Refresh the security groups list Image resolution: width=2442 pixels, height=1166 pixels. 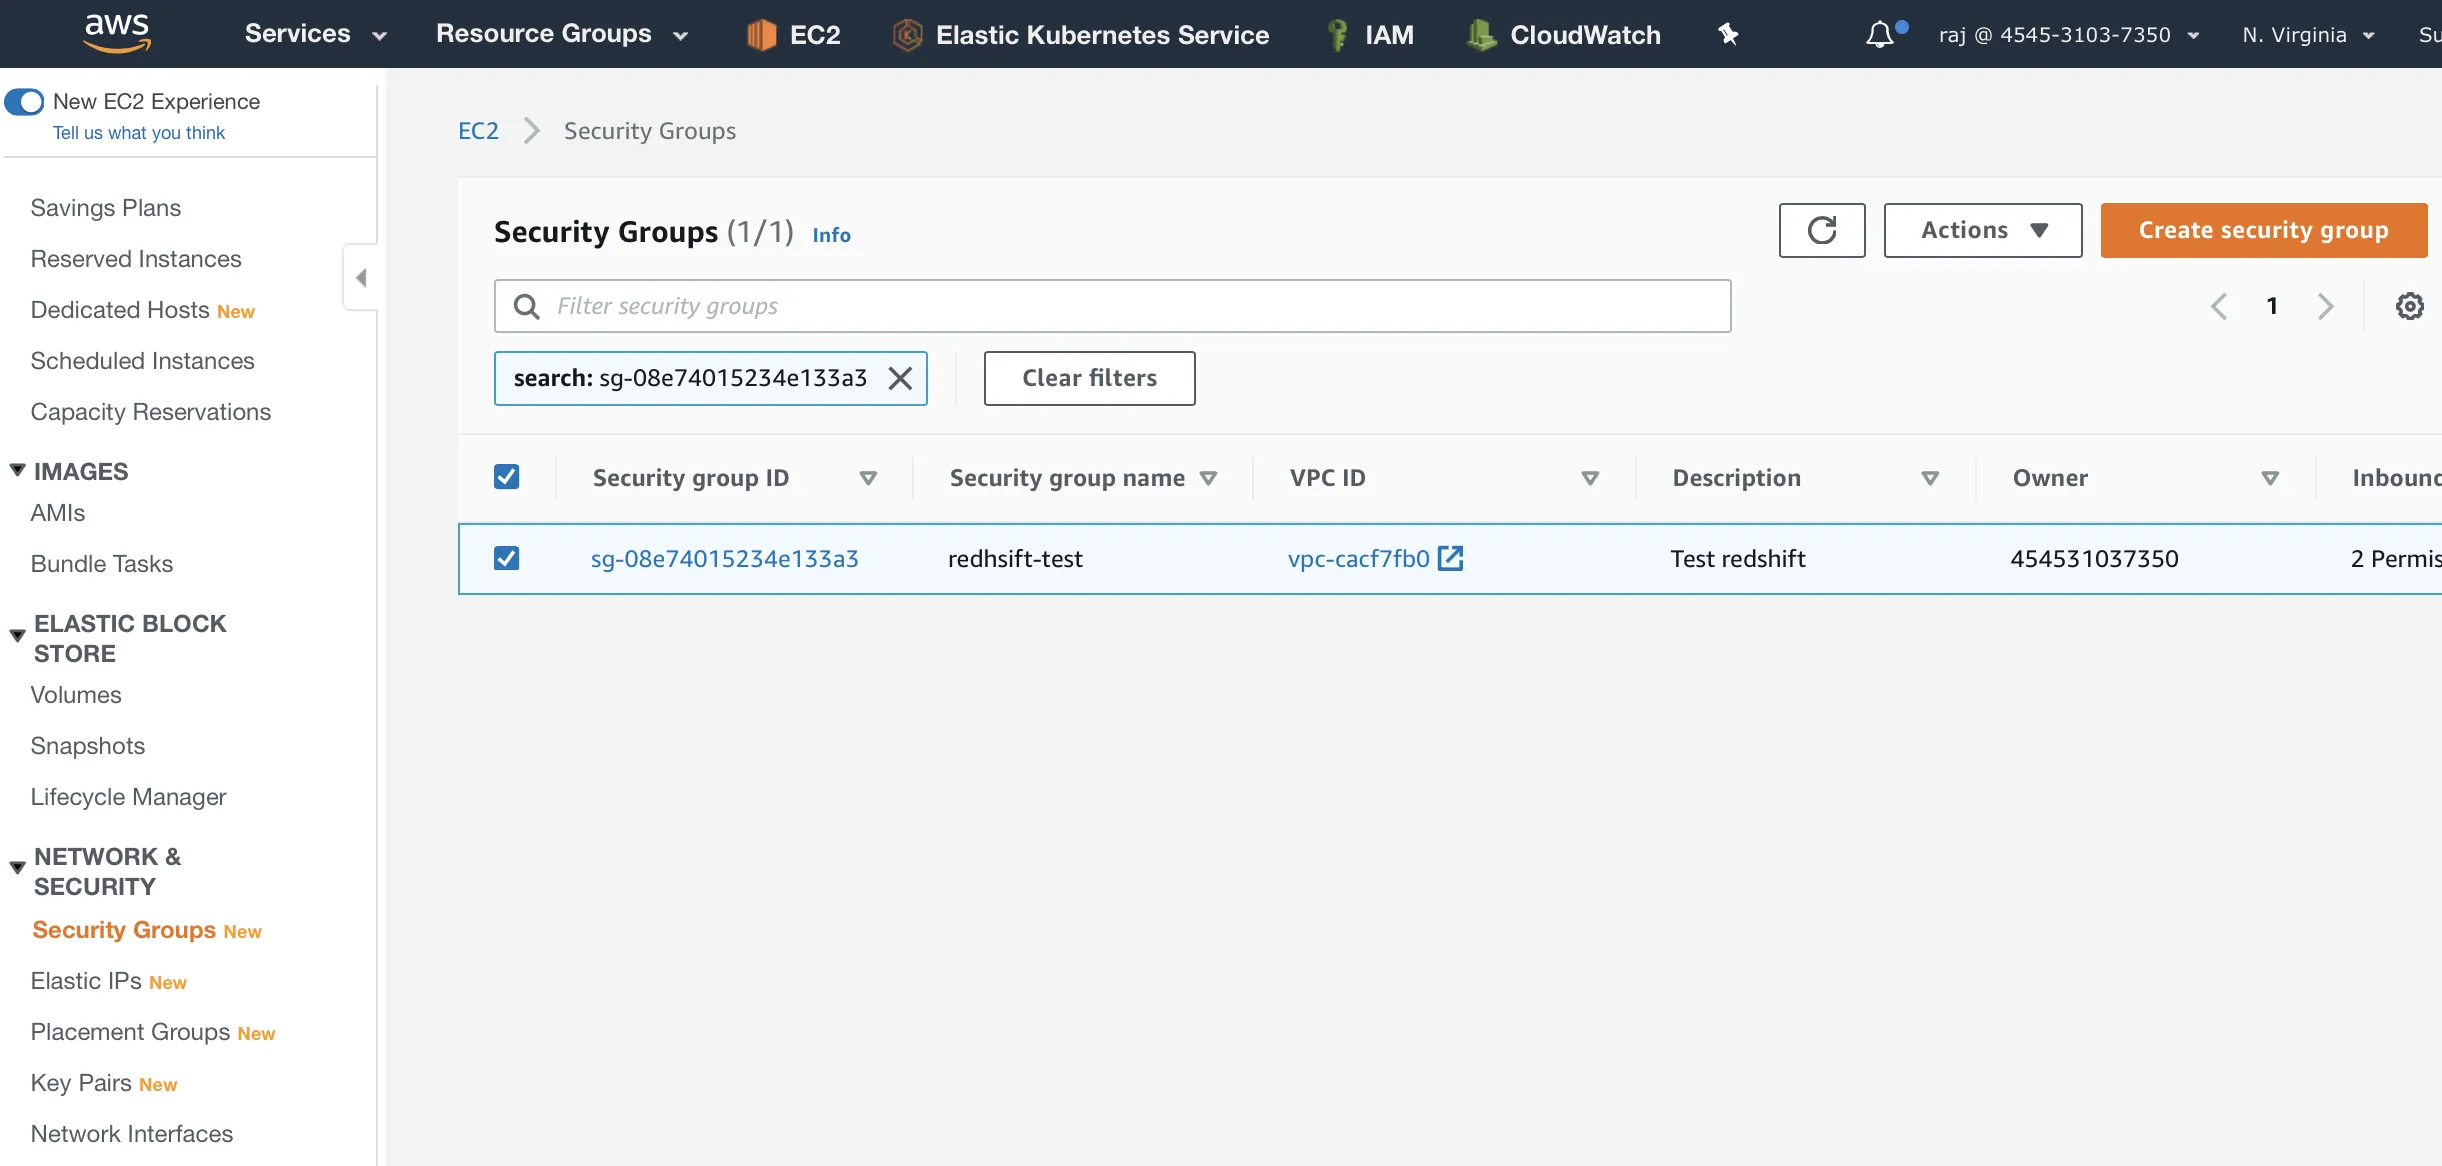[x=1822, y=230]
